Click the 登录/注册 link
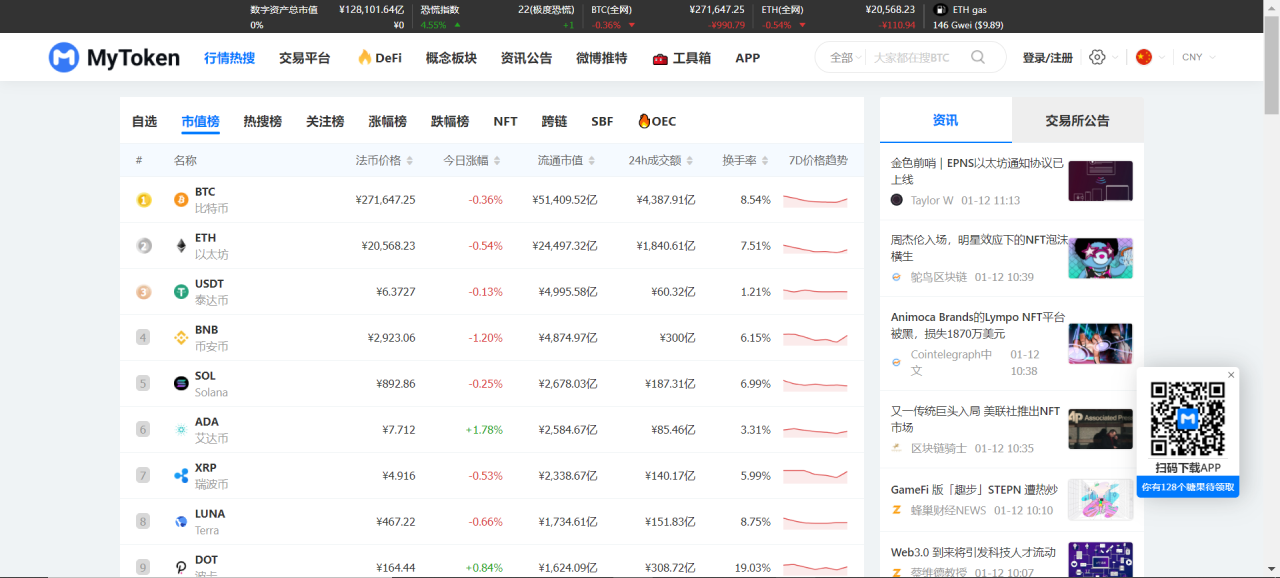1280x578 pixels. point(1047,58)
